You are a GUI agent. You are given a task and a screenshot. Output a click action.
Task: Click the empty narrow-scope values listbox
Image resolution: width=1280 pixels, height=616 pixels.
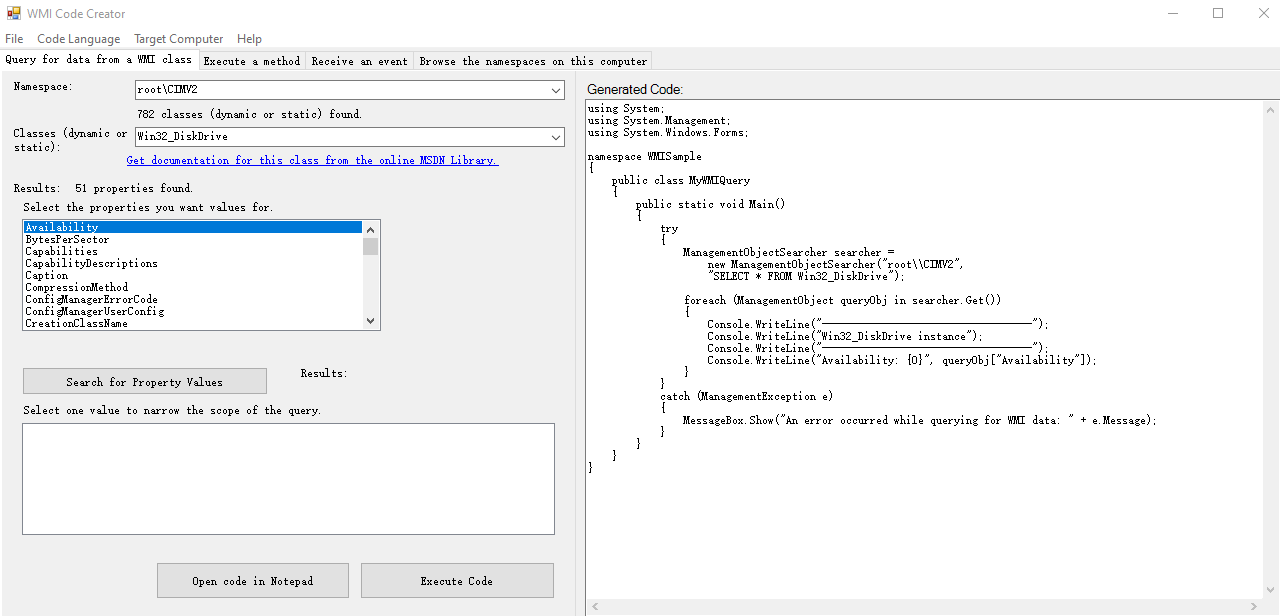point(288,478)
